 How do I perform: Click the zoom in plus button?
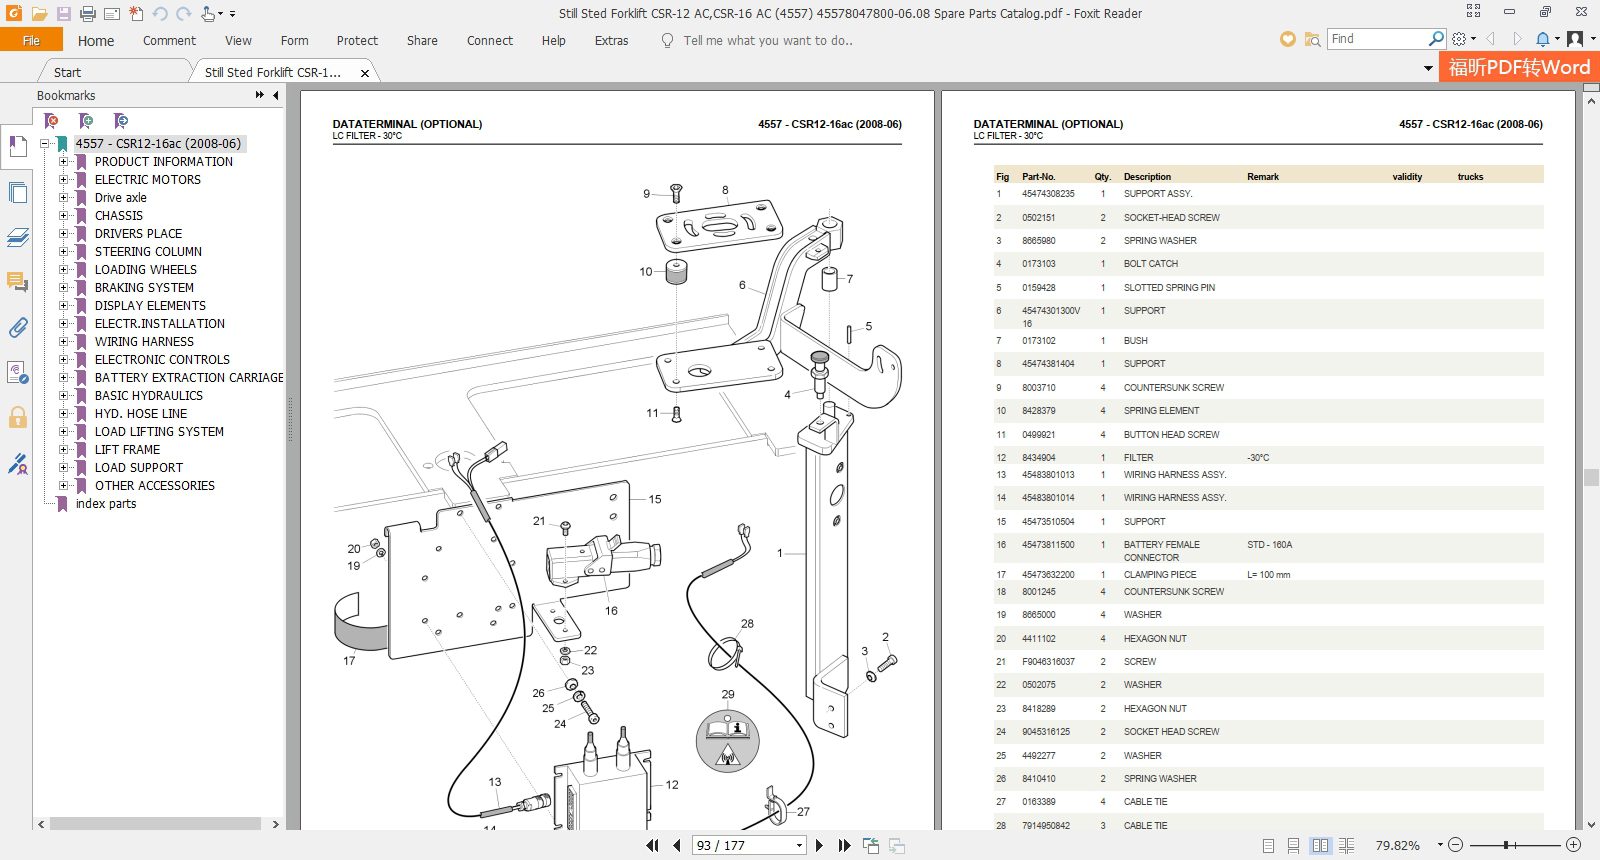[1573, 845]
